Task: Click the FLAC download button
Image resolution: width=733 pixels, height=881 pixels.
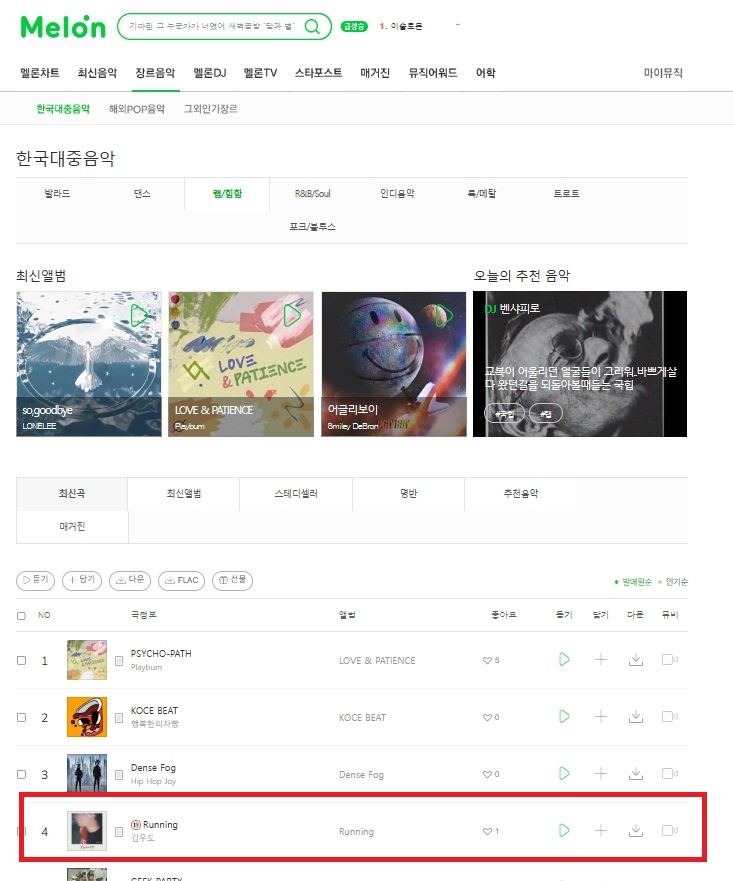Action: tap(181, 580)
